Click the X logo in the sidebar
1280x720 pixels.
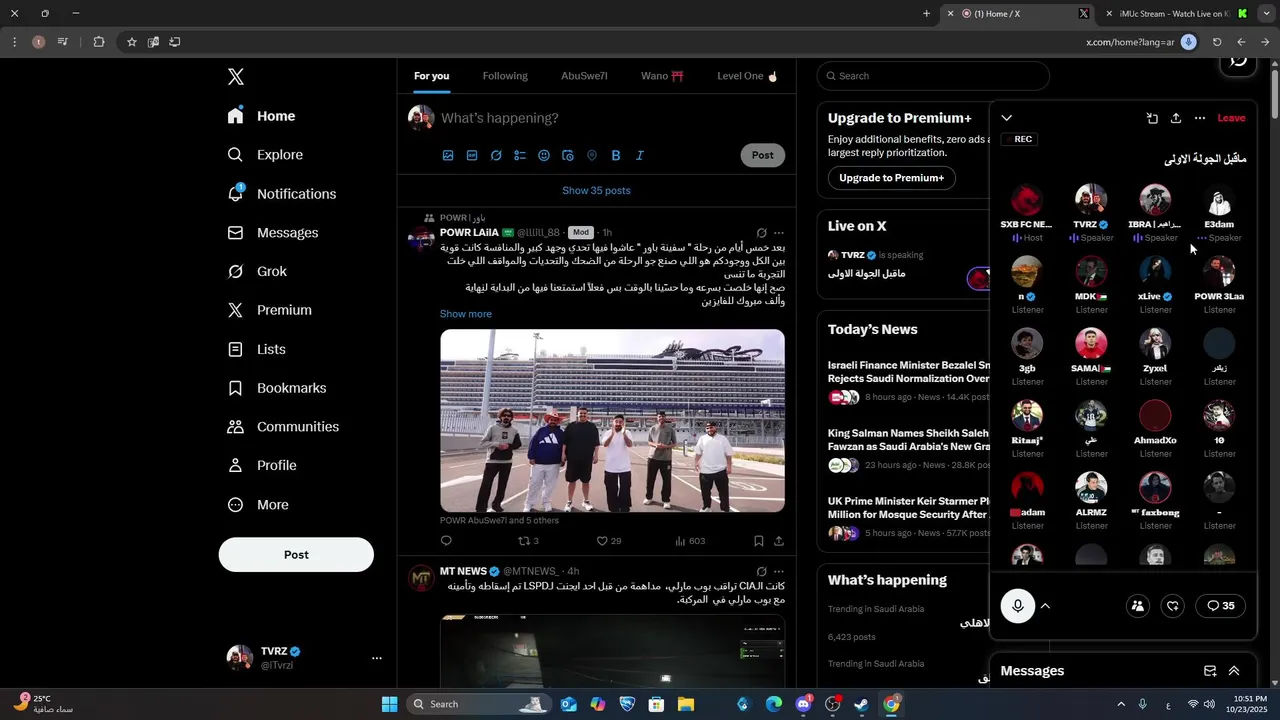tap(235, 77)
